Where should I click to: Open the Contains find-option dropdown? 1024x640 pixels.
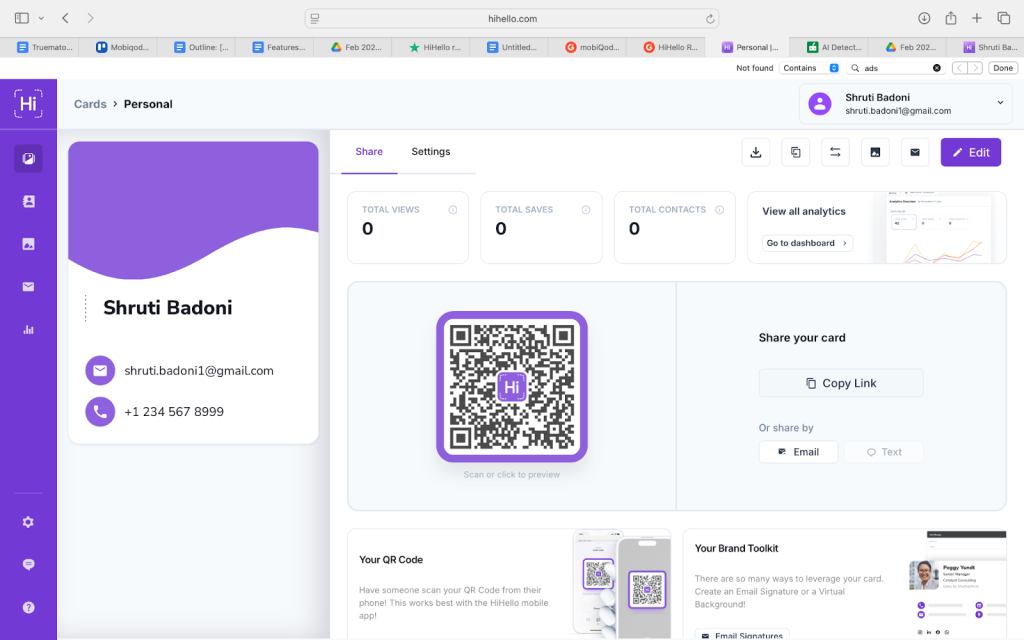(810, 68)
